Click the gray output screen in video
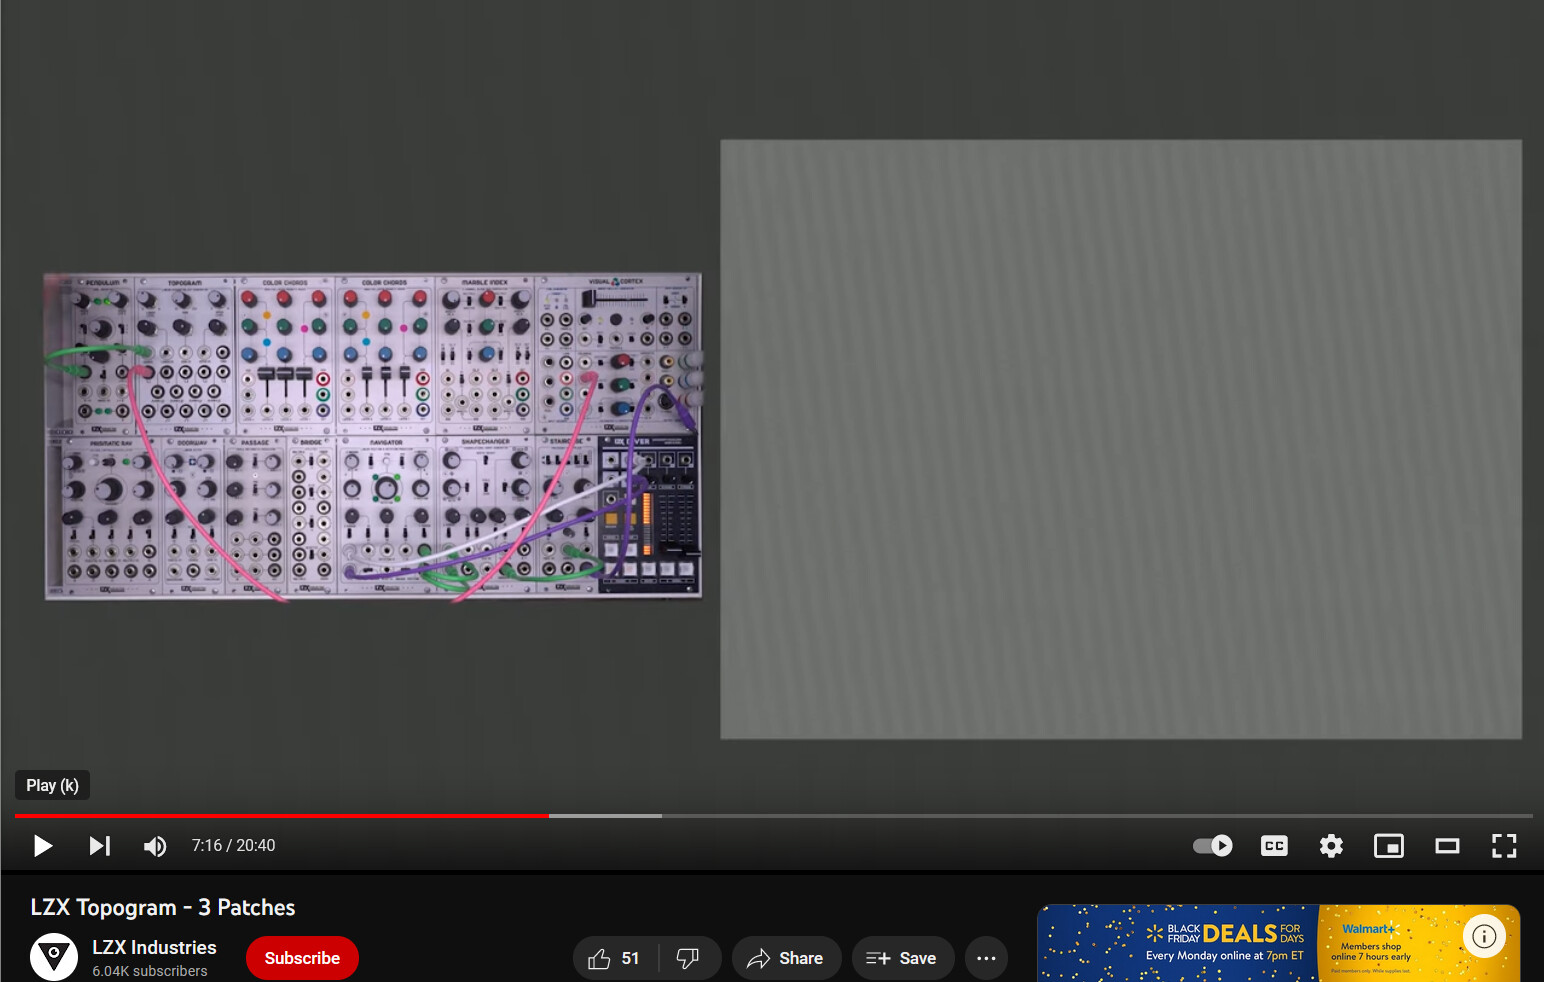The image size is (1544, 982). [x=1121, y=439]
